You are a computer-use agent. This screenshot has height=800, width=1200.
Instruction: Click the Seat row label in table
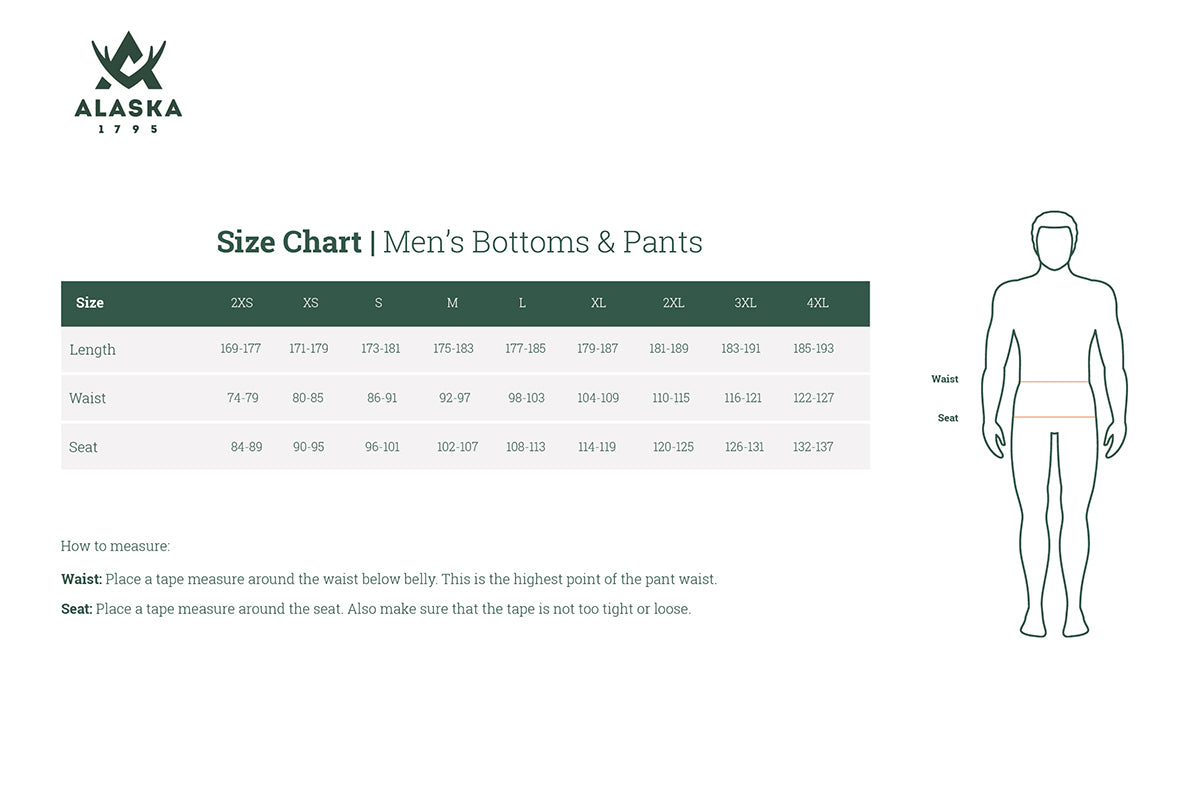coord(83,447)
